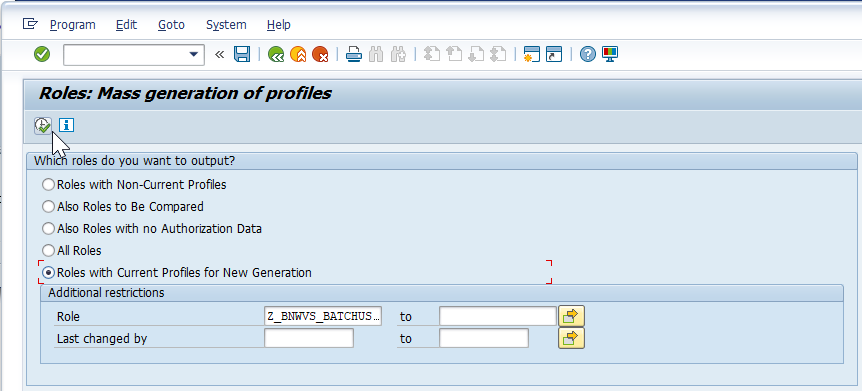This screenshot has height=391, width=862.
Task: Click the green checkmark Enter icon
Action: click(42, 54)
